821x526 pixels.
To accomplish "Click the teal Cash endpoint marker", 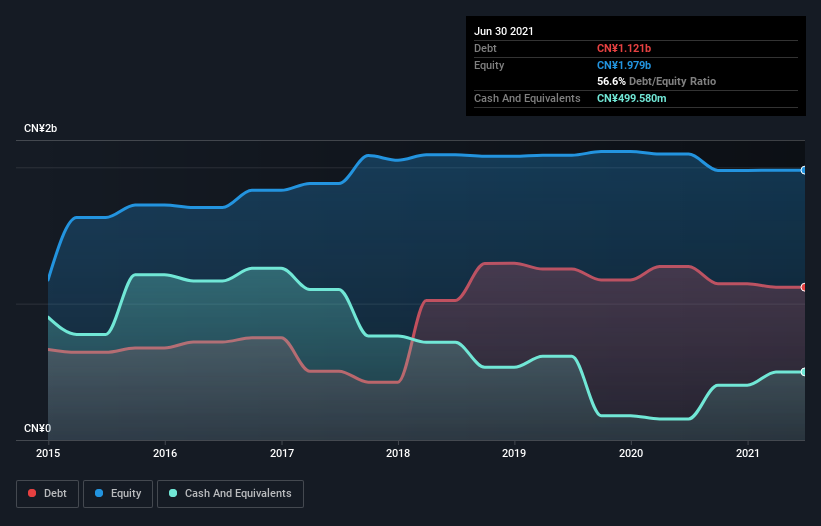I will tap(804, 372).
